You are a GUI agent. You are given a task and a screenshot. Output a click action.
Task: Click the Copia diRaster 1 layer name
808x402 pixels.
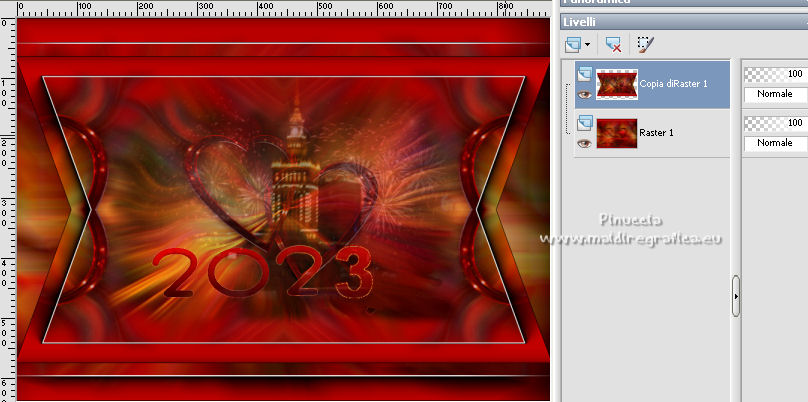(673, 83)
